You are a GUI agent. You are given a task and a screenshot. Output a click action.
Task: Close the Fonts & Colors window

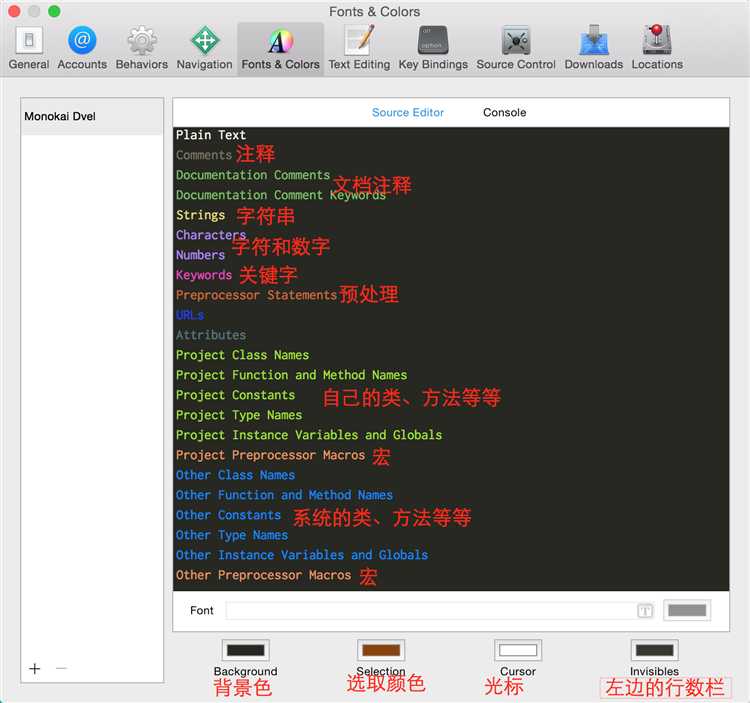(x=14, y=11)
